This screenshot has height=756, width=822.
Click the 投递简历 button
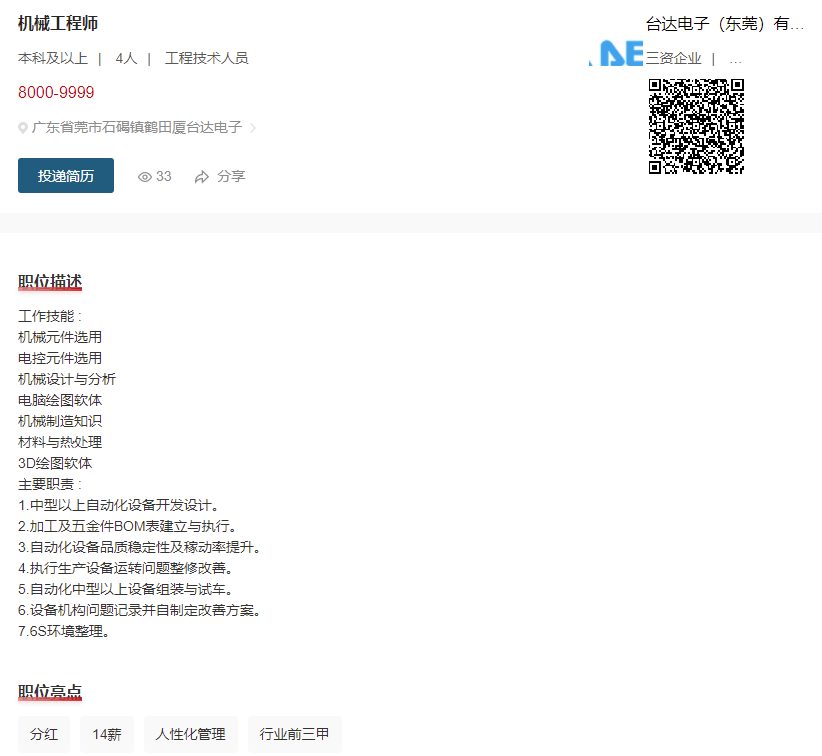tap(66, 176)
